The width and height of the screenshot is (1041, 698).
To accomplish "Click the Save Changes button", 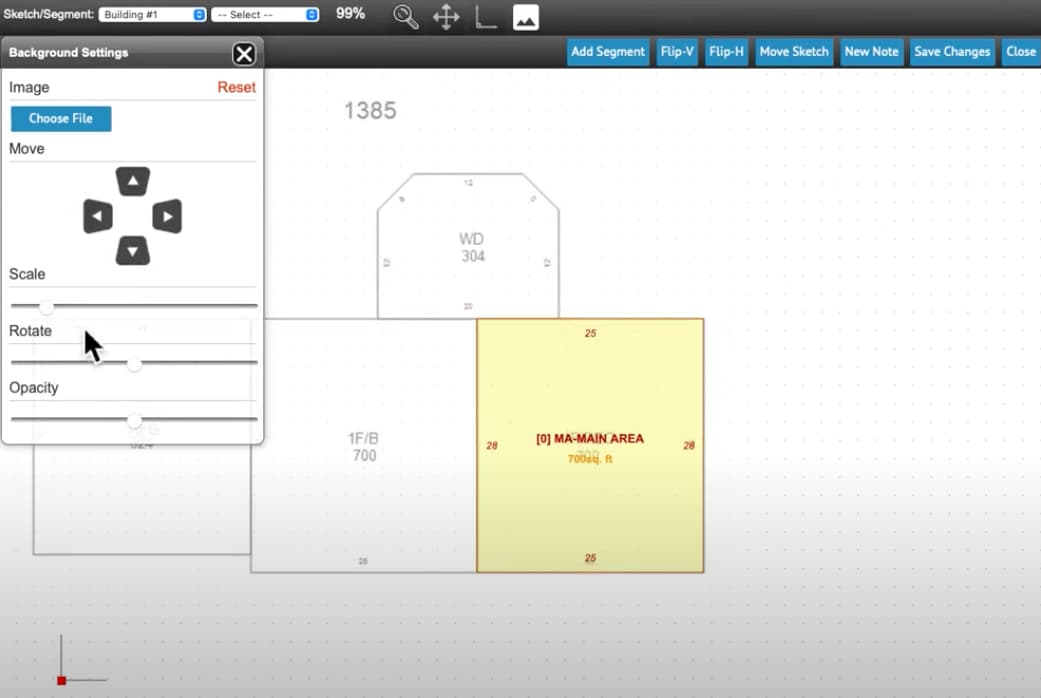I will coord(952,52).
